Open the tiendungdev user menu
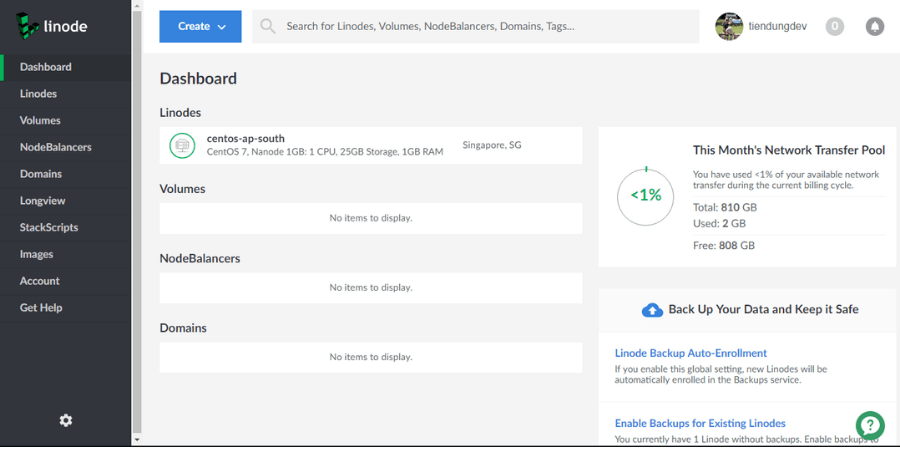This screenshot has width=900, height=450. [761, 26]
